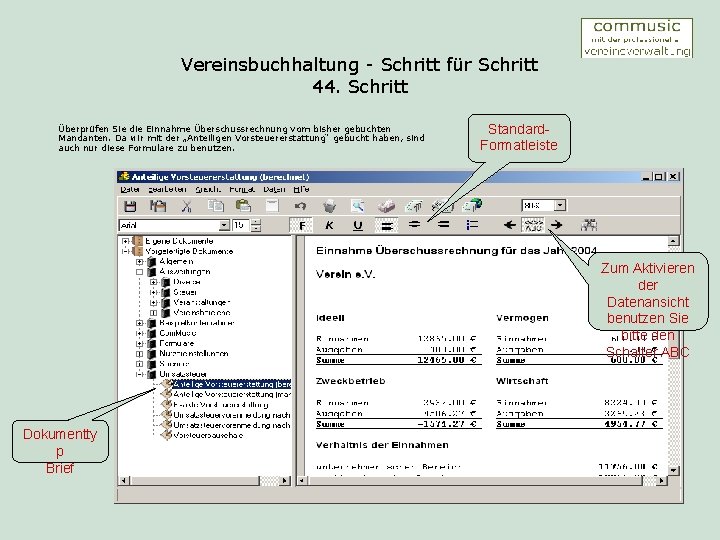This screenshot has height=540, width=720.
Task: Click the globe export icon in toolbar
Action: (x=472, y=205)
